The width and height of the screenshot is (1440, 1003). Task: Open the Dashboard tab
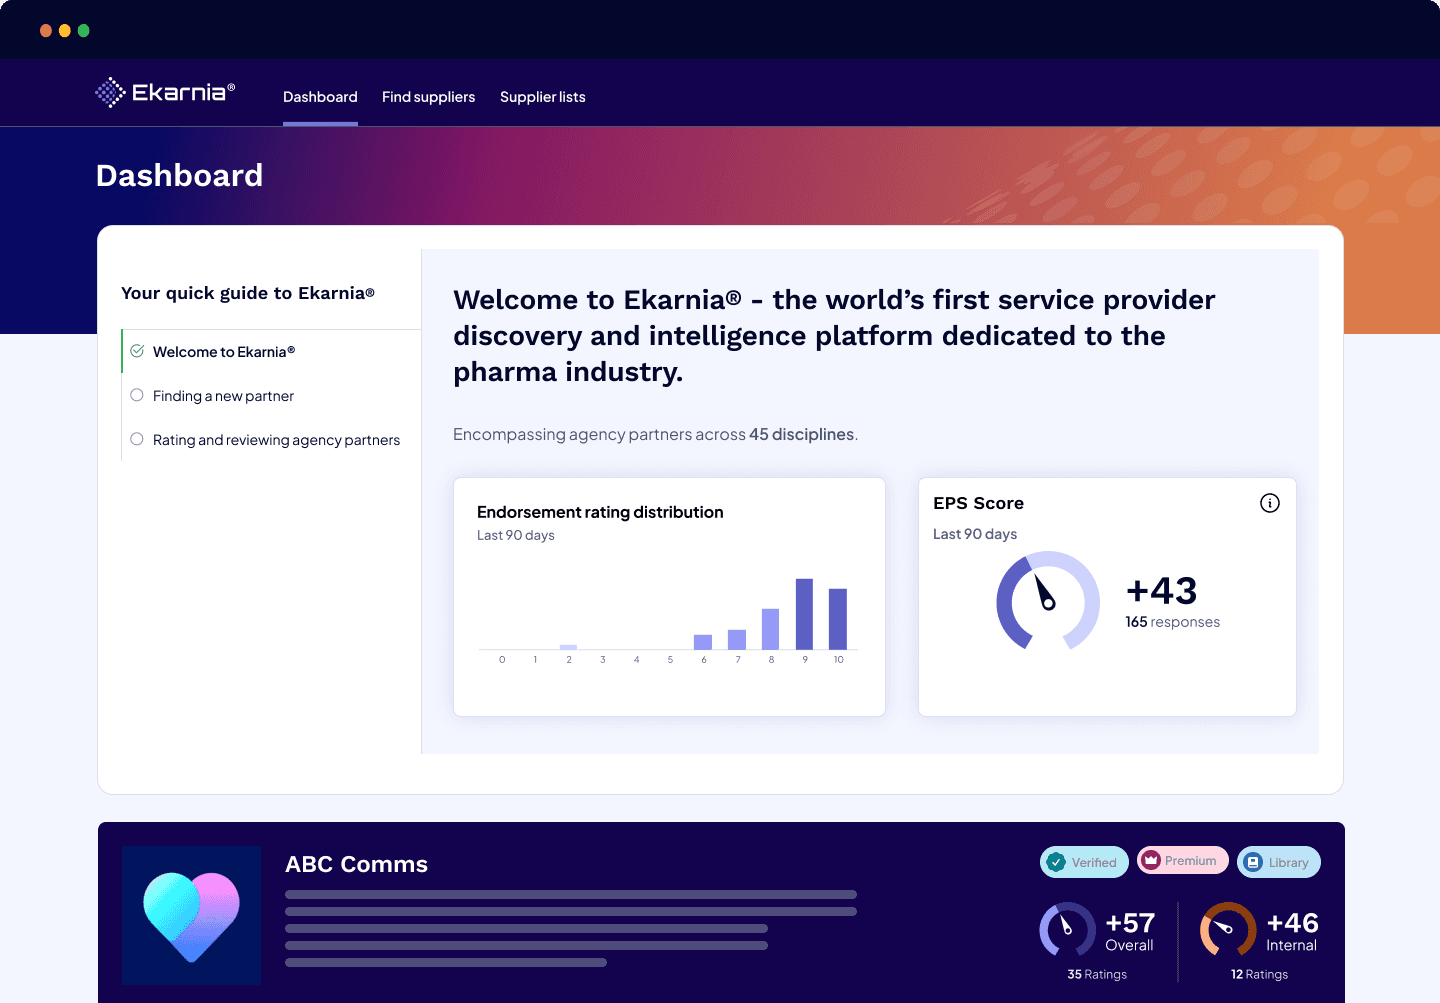320,97
